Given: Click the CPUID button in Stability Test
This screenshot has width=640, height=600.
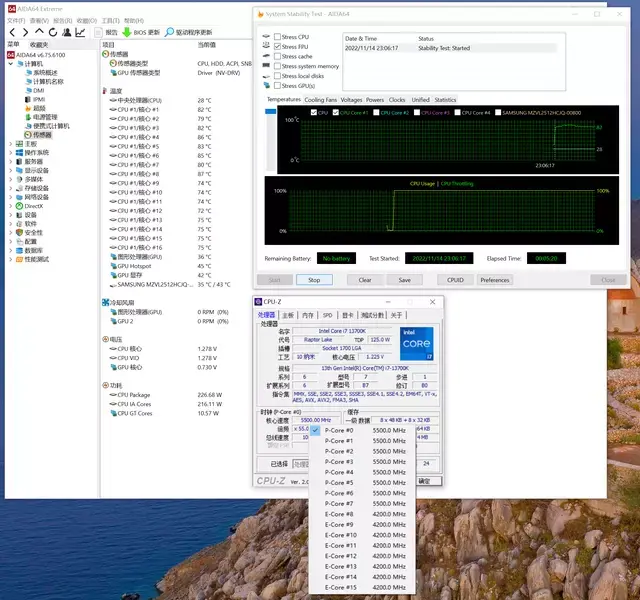Looking at the screenshot, I should point(455,280).
